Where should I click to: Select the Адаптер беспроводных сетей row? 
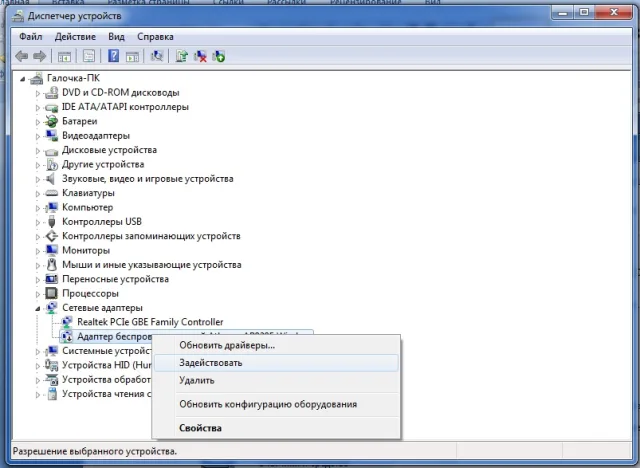[114, 337]
